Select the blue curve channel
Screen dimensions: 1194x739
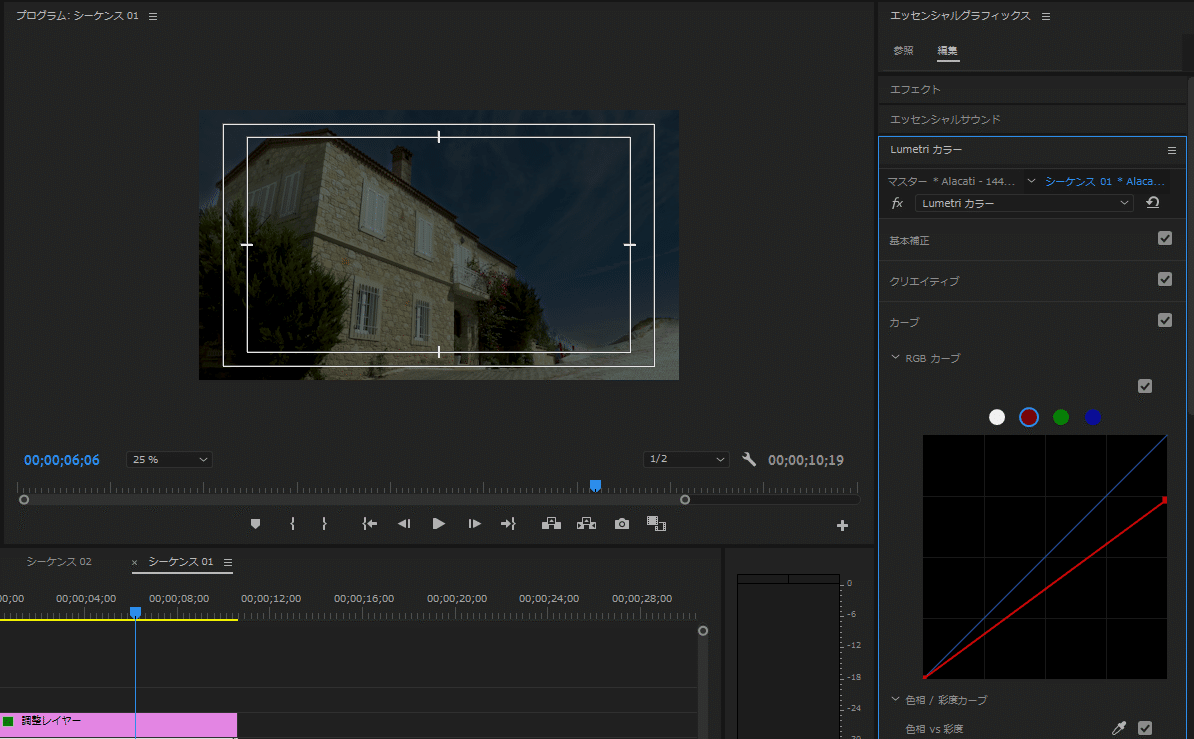(1093, 417)
